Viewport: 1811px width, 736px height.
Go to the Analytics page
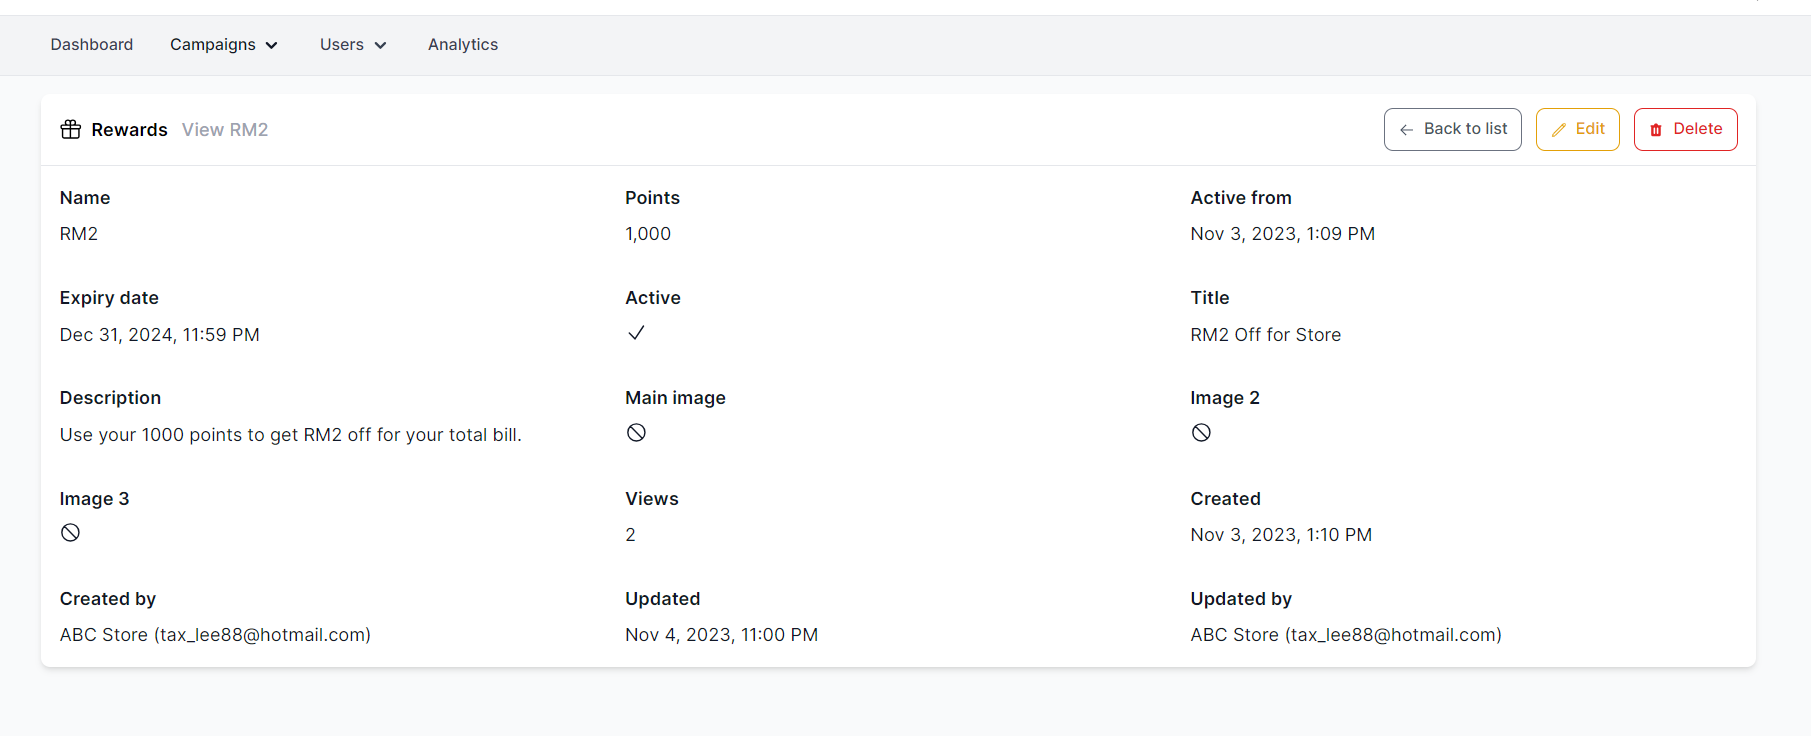[x=463, y=45]
